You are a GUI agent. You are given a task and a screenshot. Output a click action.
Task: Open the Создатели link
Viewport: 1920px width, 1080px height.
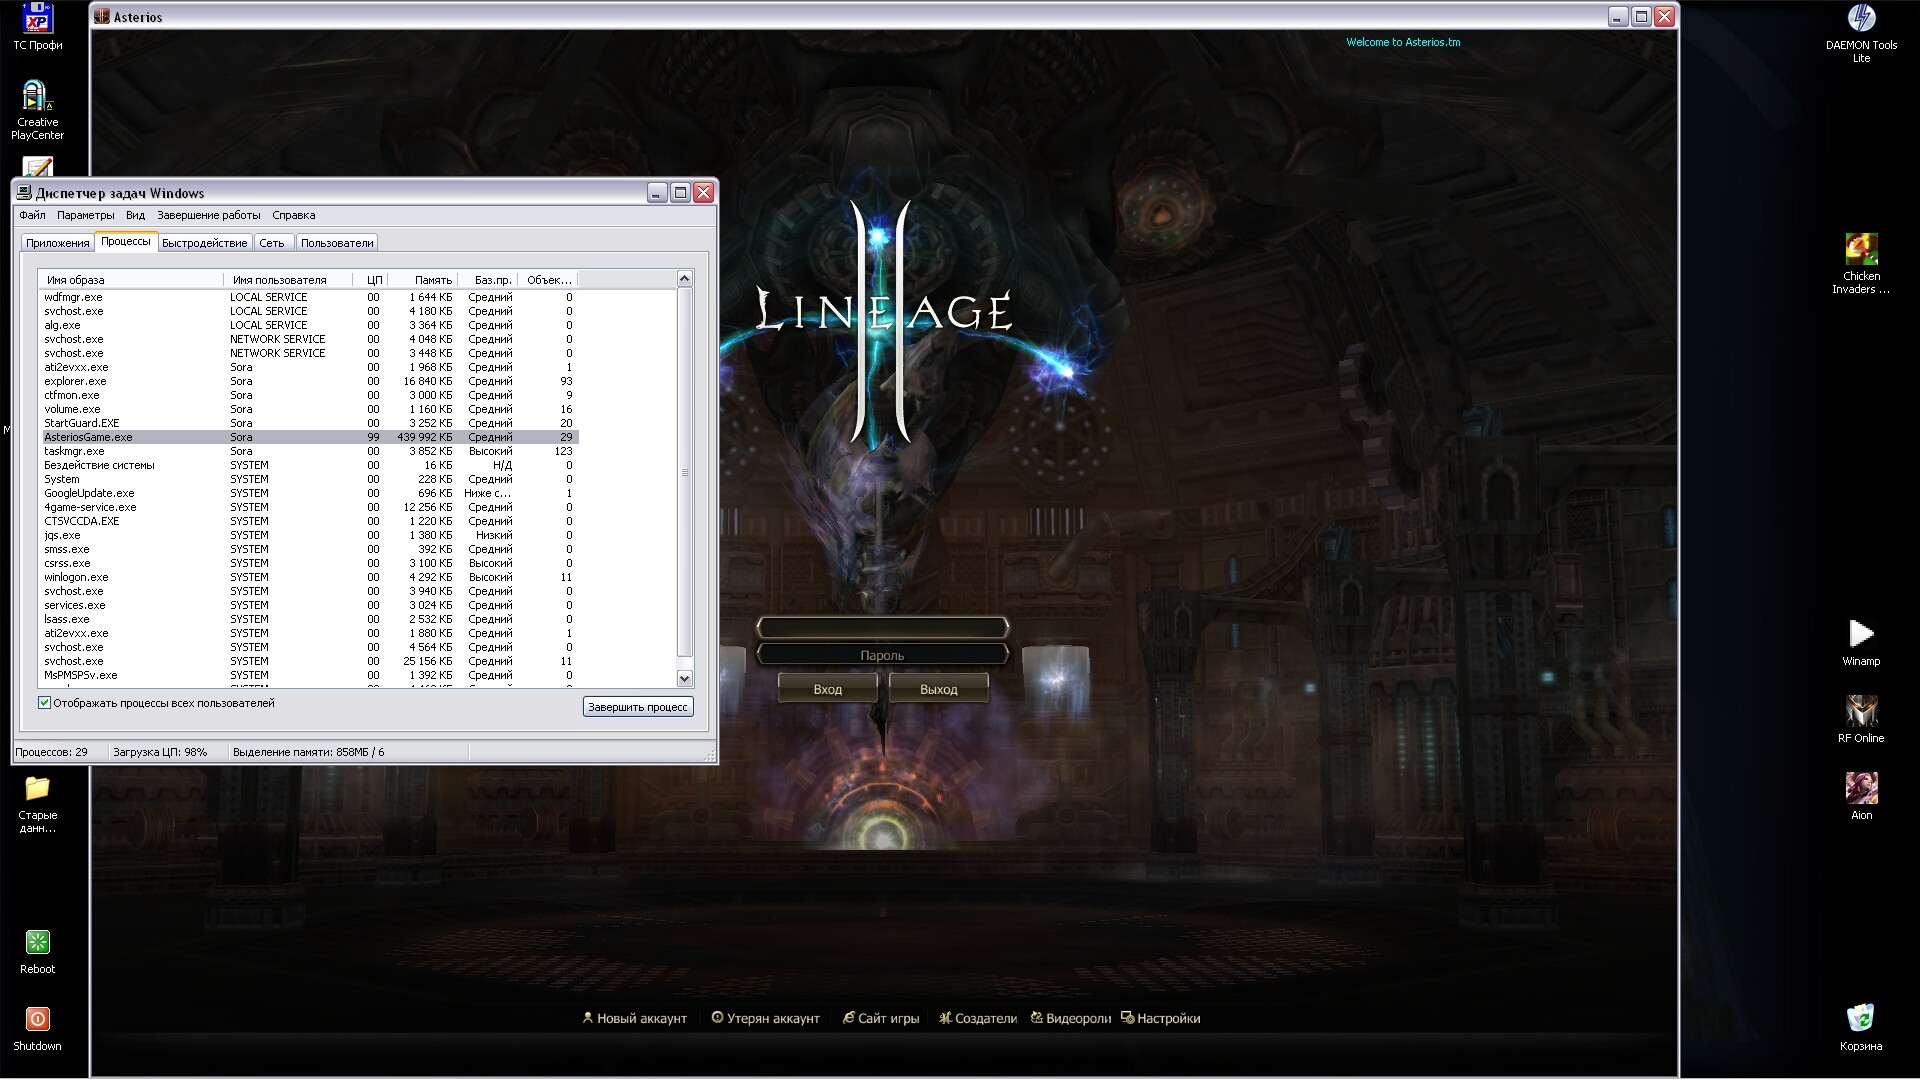pyautogui.click(x=978, y=1018)
